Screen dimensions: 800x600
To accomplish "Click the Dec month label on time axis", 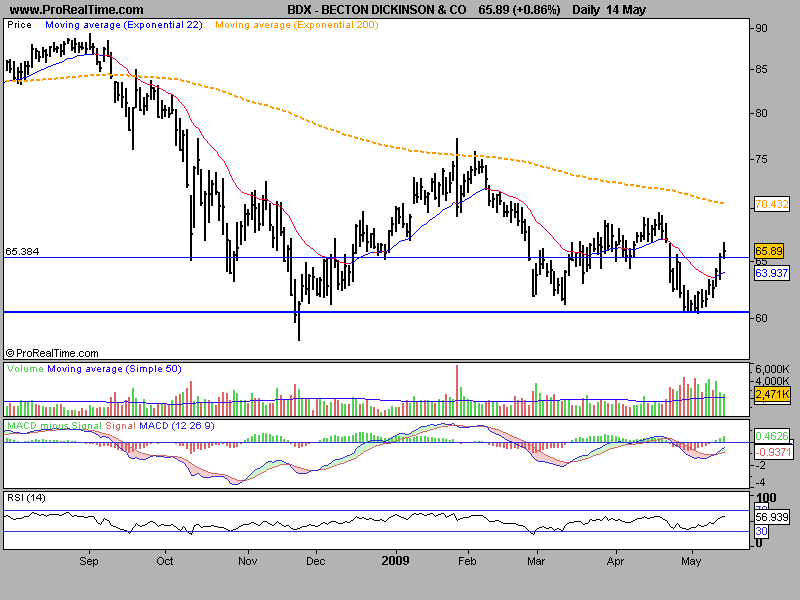I will (x=315, y=561).
